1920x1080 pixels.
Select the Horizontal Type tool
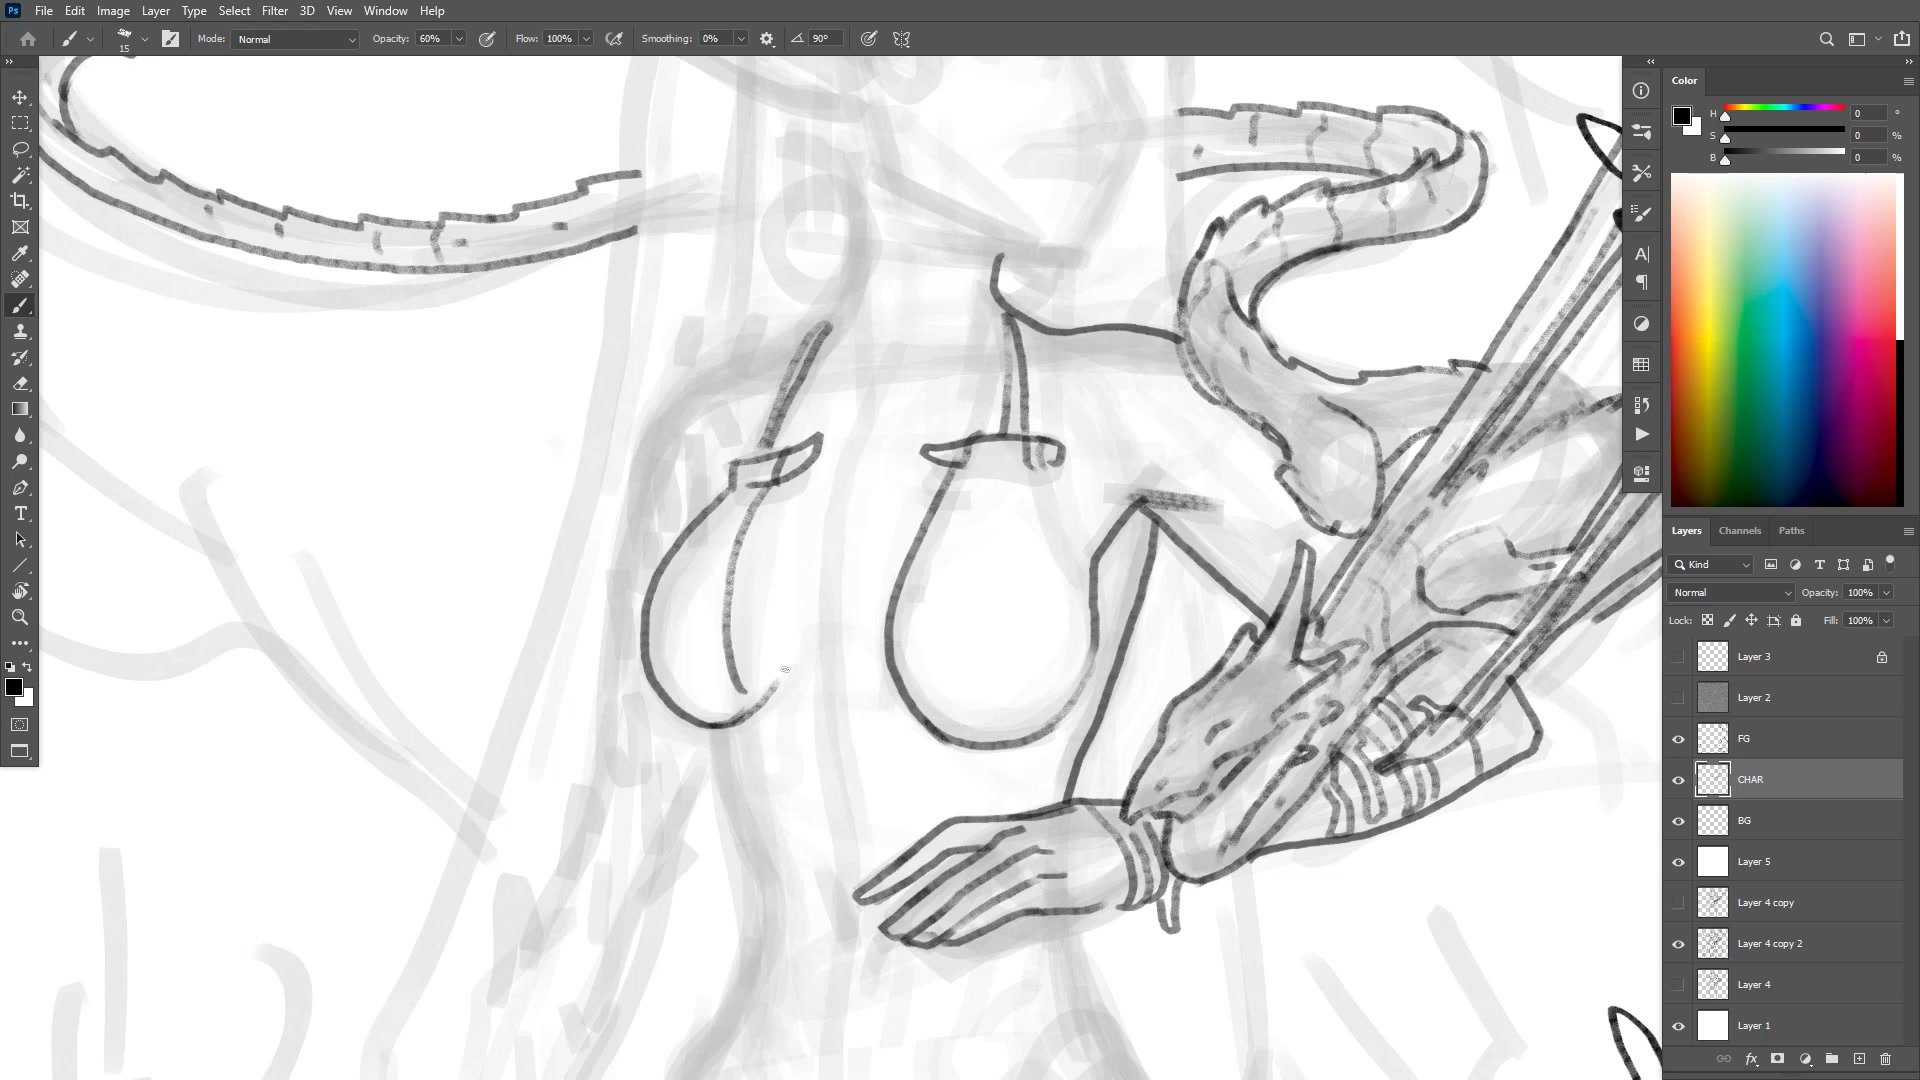pyautogui.click(x=20, y=513)
